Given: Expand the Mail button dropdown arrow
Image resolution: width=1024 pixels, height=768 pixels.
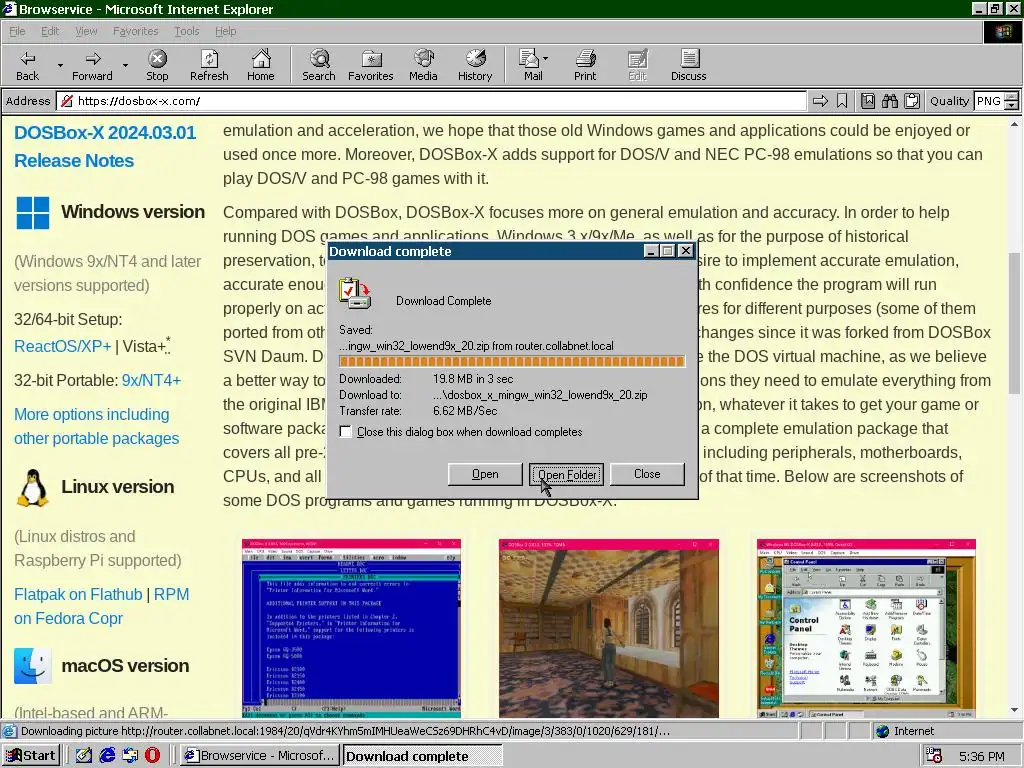Looking at the screenshot, I should coord(545,59).
